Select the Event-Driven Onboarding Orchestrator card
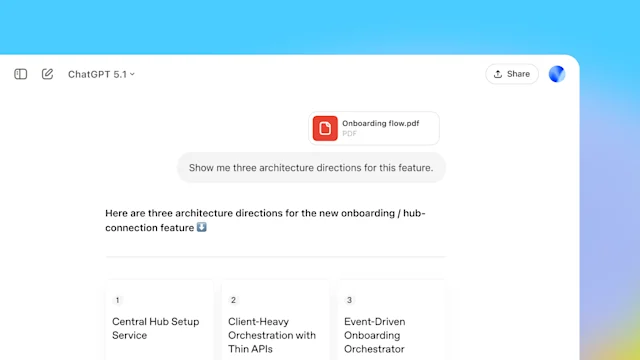The height and width of the screenshot is (360, 640). (391, 320)
